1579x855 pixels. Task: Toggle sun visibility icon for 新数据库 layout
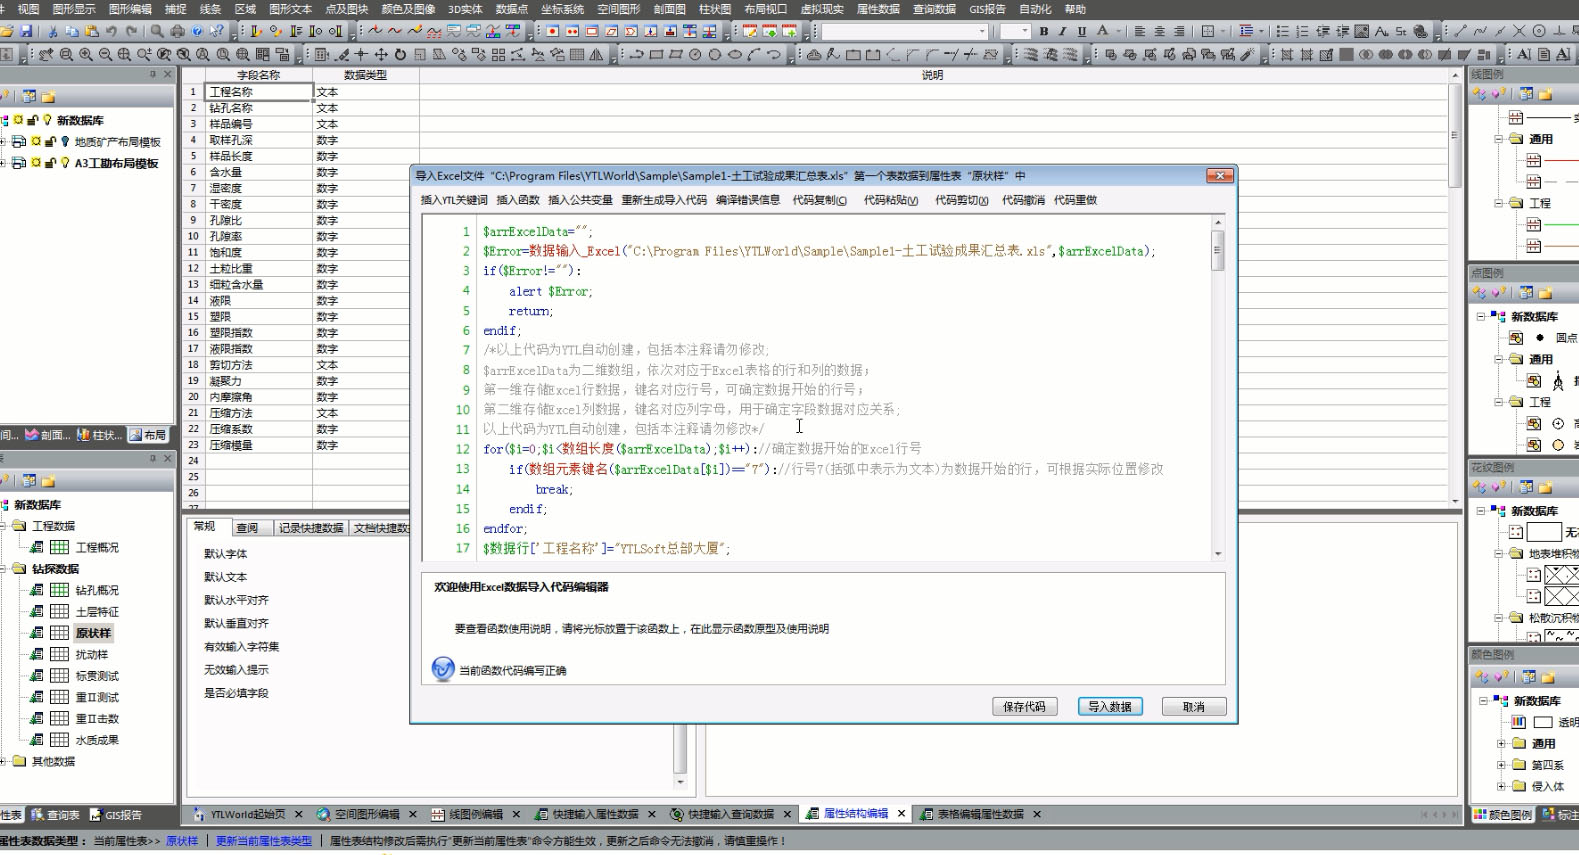[x=18, y=120]
